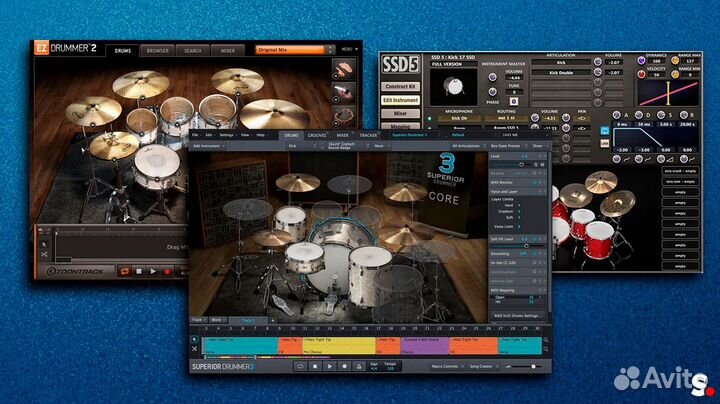Click red record button in EZdrummer 2
The image size is (720, 404).
point(168,272)
